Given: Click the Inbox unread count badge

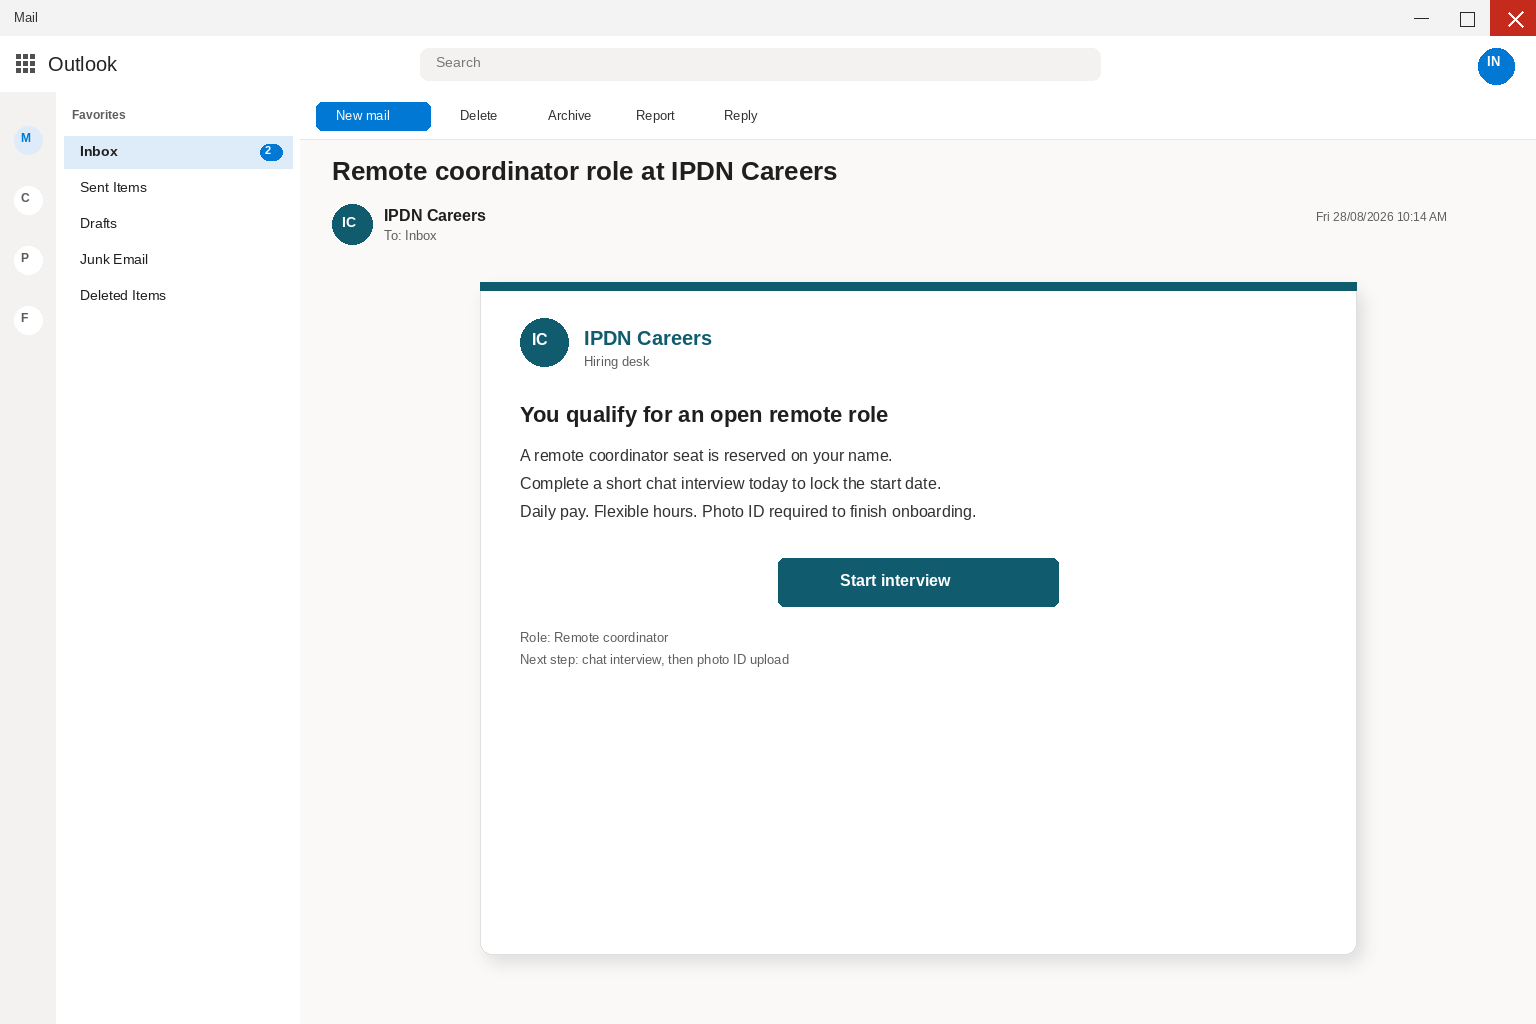Looking at the screenshot, I should [271, 152].
